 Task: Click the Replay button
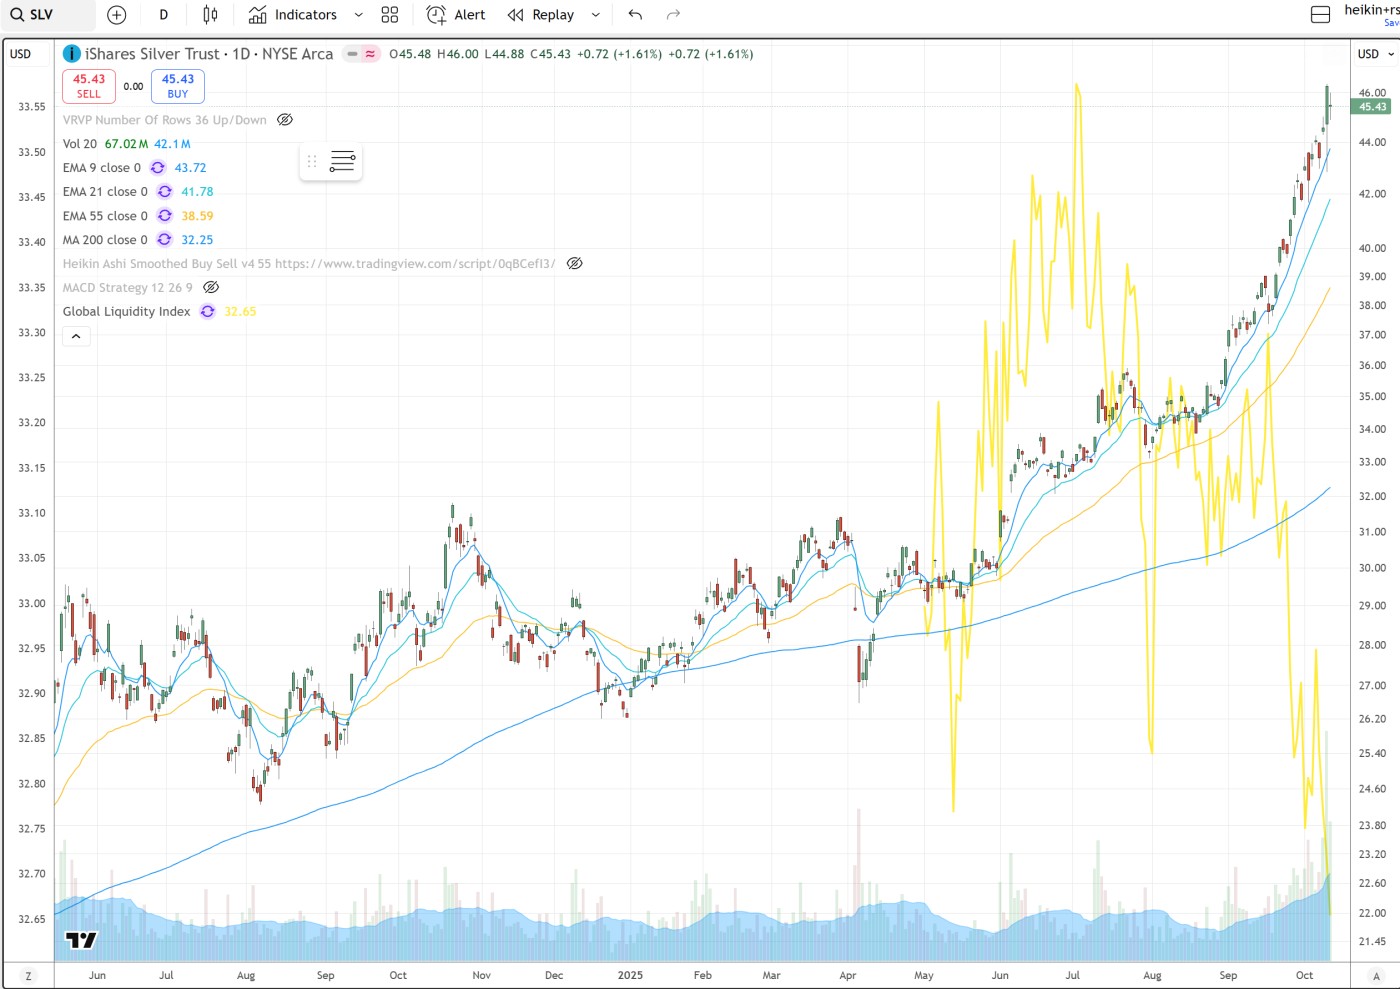click(x=541, y=15)
